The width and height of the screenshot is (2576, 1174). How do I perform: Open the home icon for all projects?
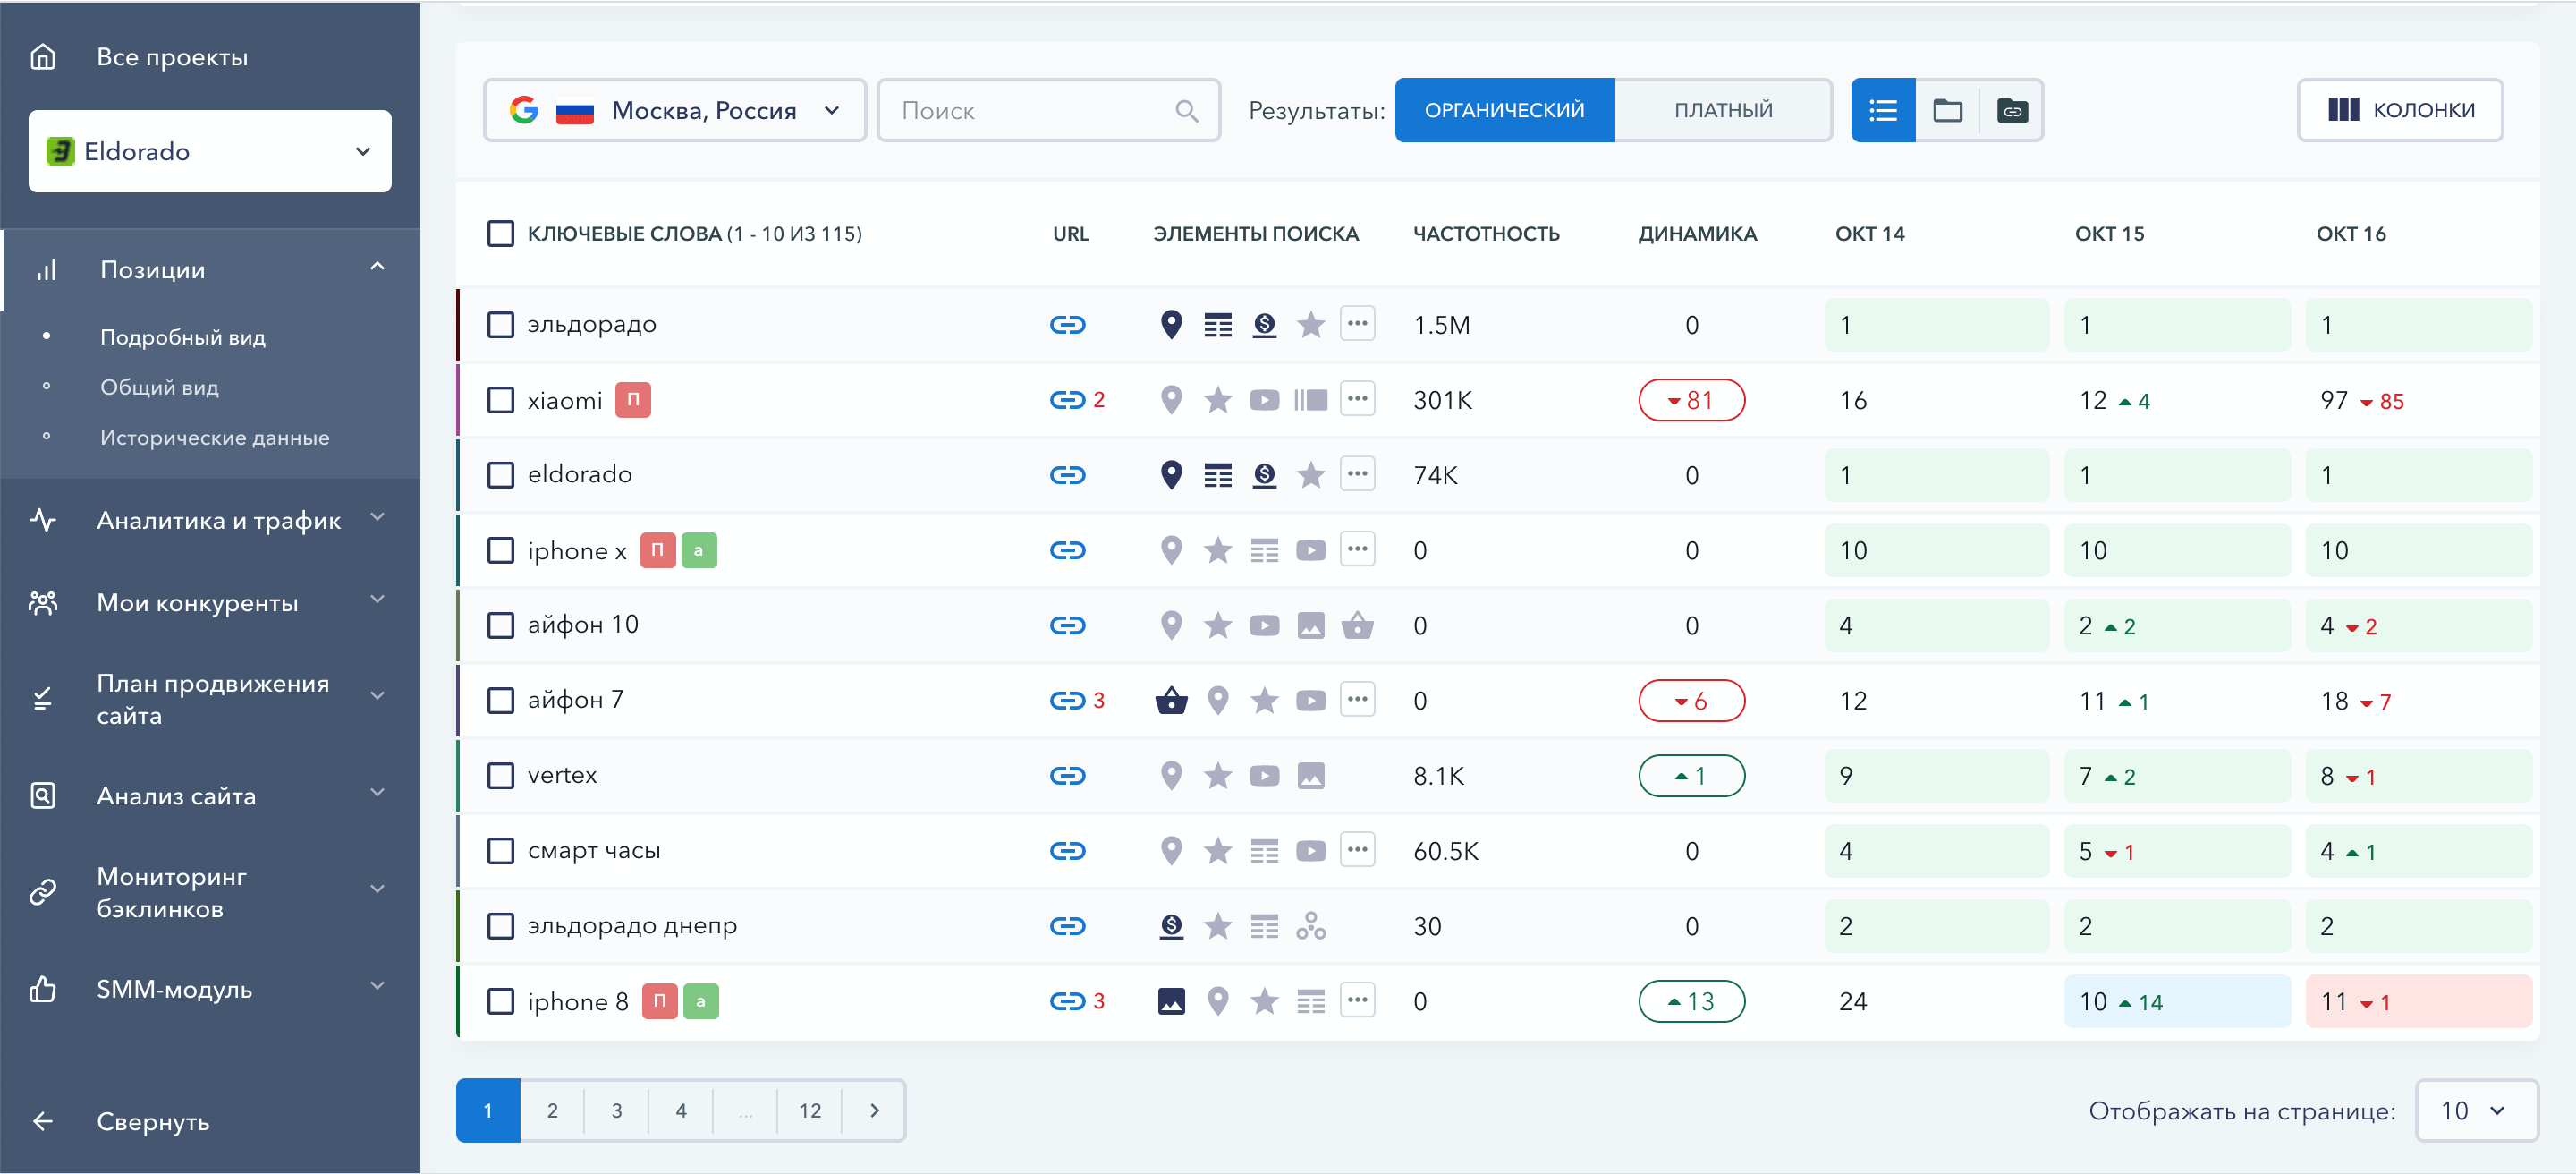[x=42, y=57]
